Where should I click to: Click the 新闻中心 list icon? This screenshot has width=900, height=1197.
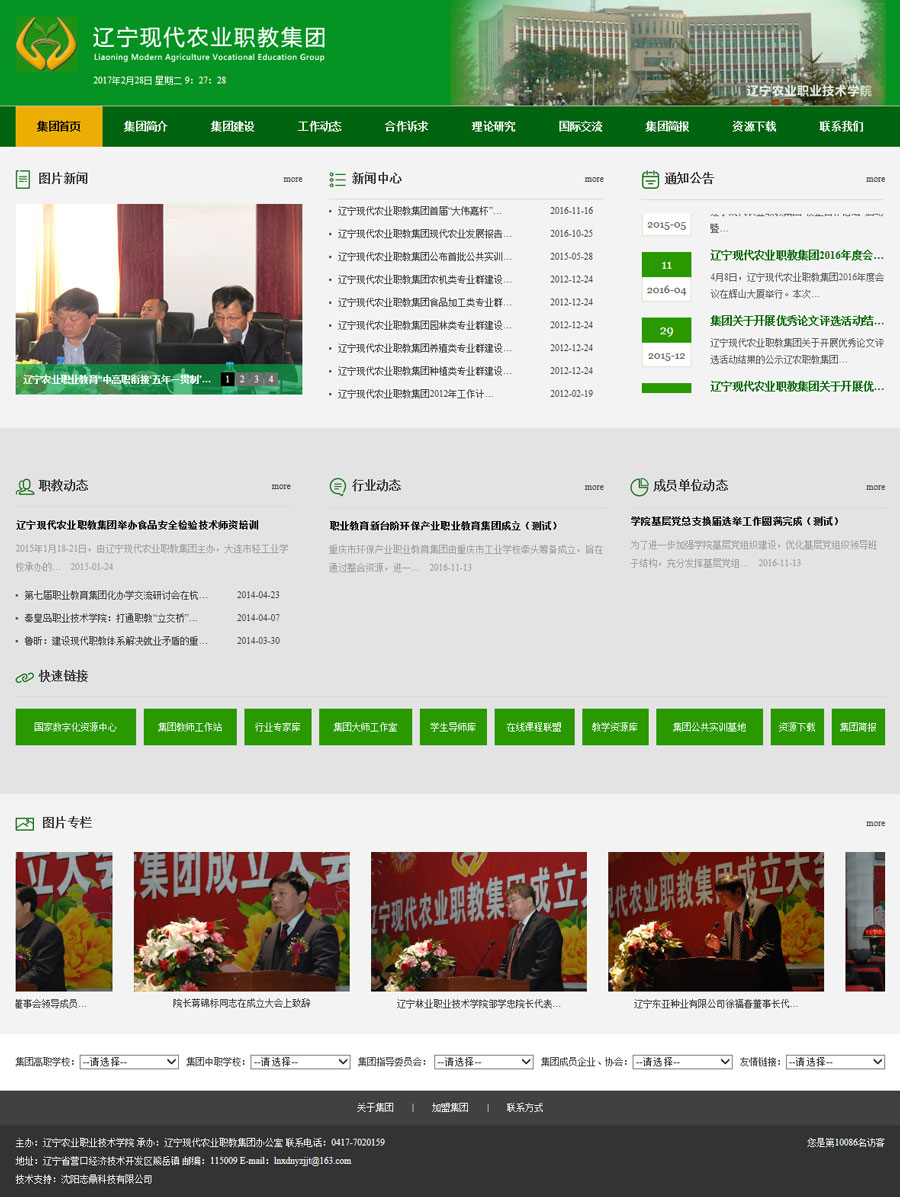(337, 179)
